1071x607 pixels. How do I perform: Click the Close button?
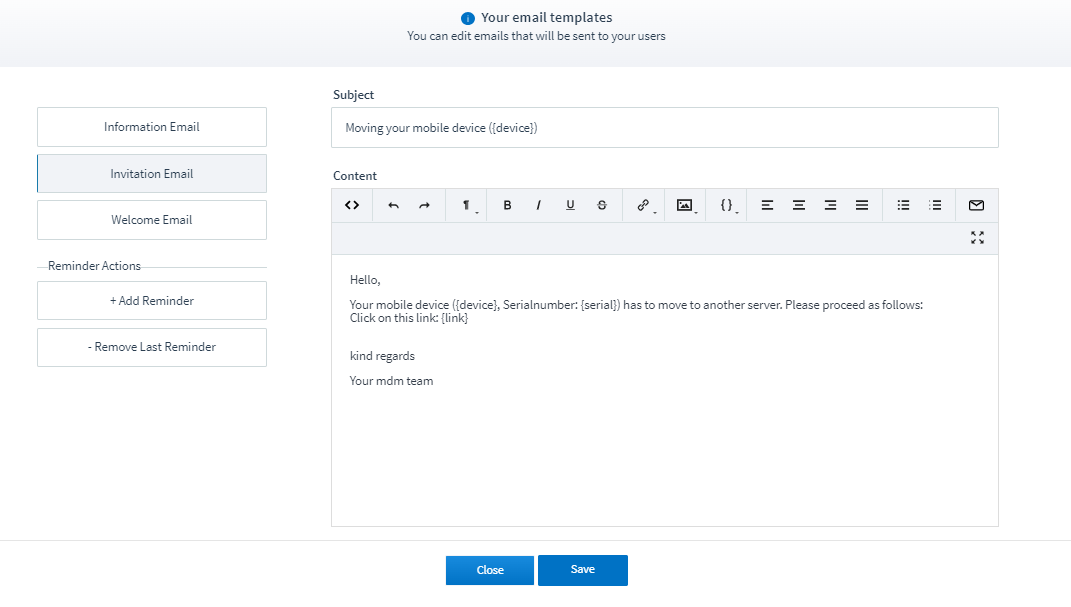(490, 570)
